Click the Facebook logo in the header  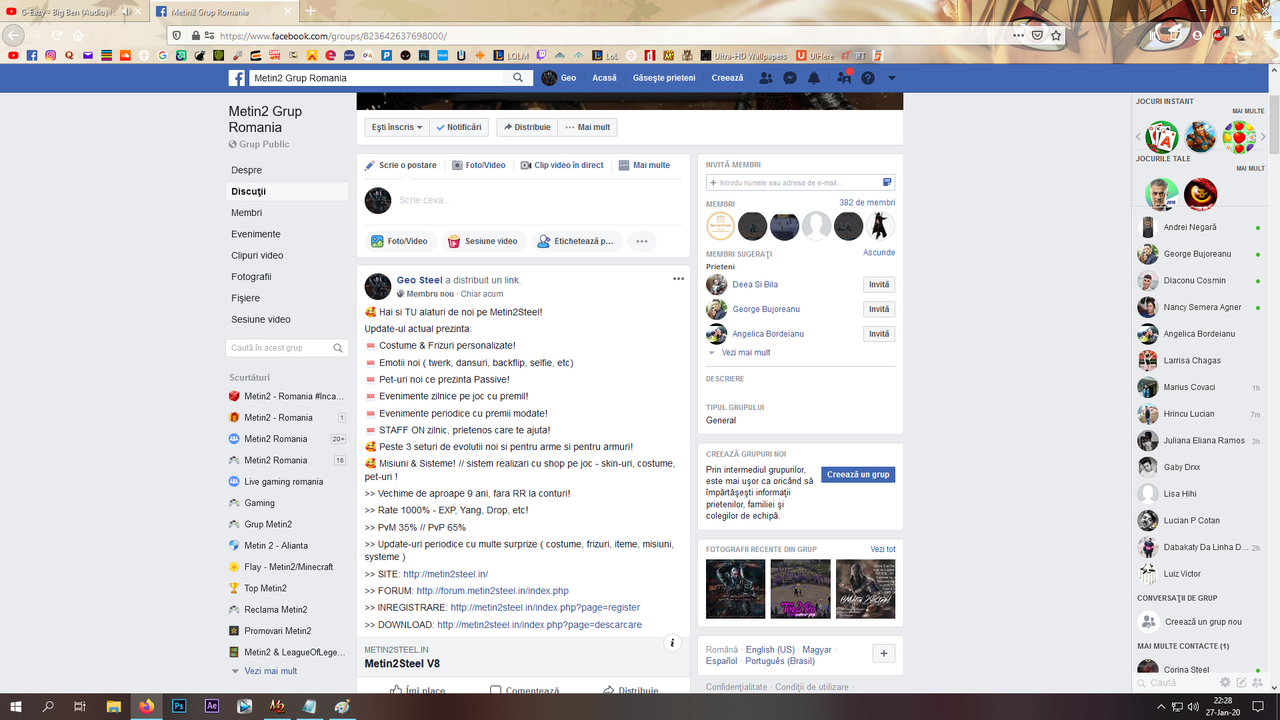coord(237,78)
